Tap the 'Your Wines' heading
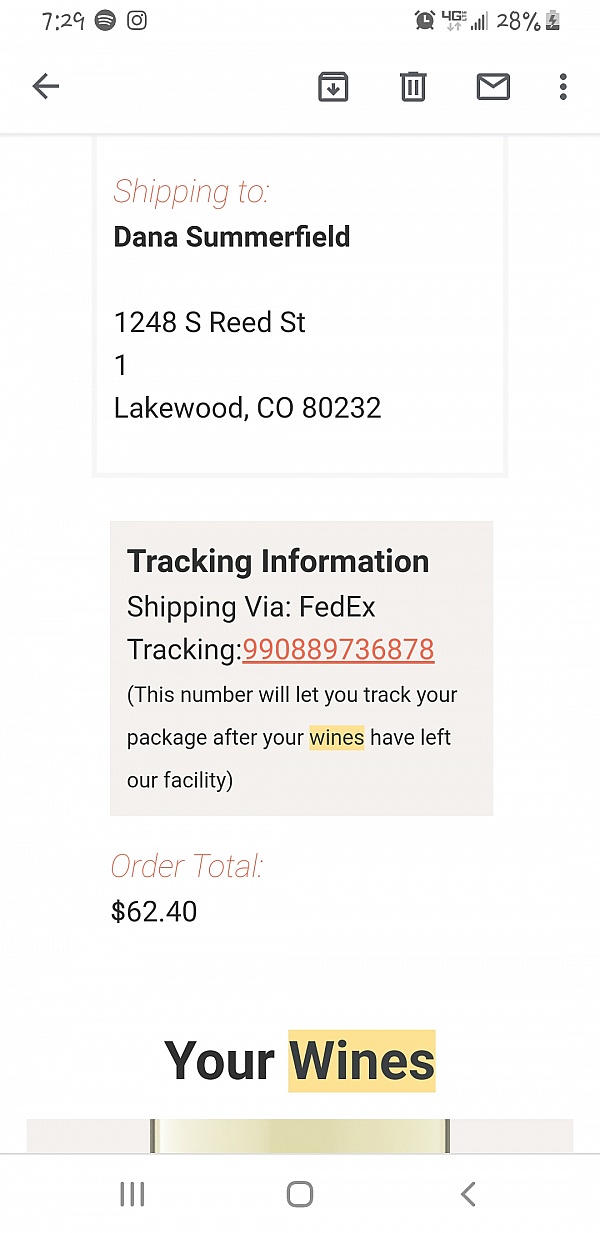This screenshot has height=1233, width=600. pyautogui.click(x=300, y=1060)
